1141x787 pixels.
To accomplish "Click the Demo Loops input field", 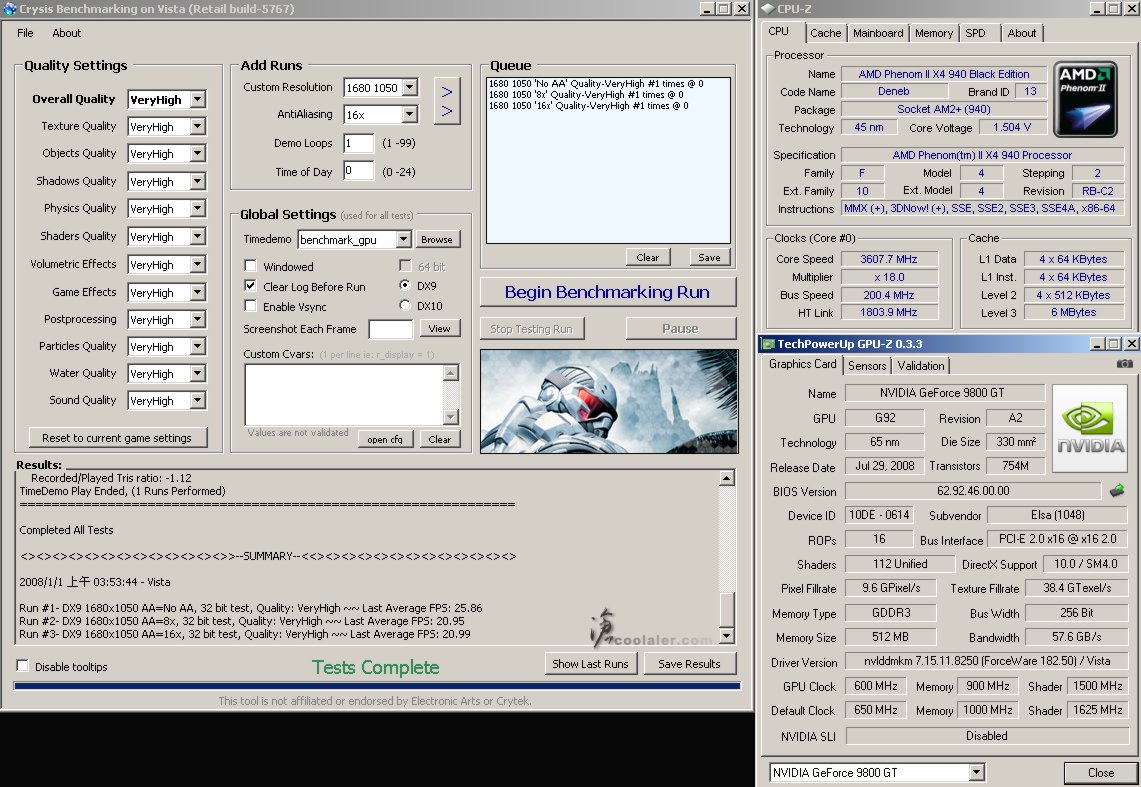I will [x=359, y=143].
